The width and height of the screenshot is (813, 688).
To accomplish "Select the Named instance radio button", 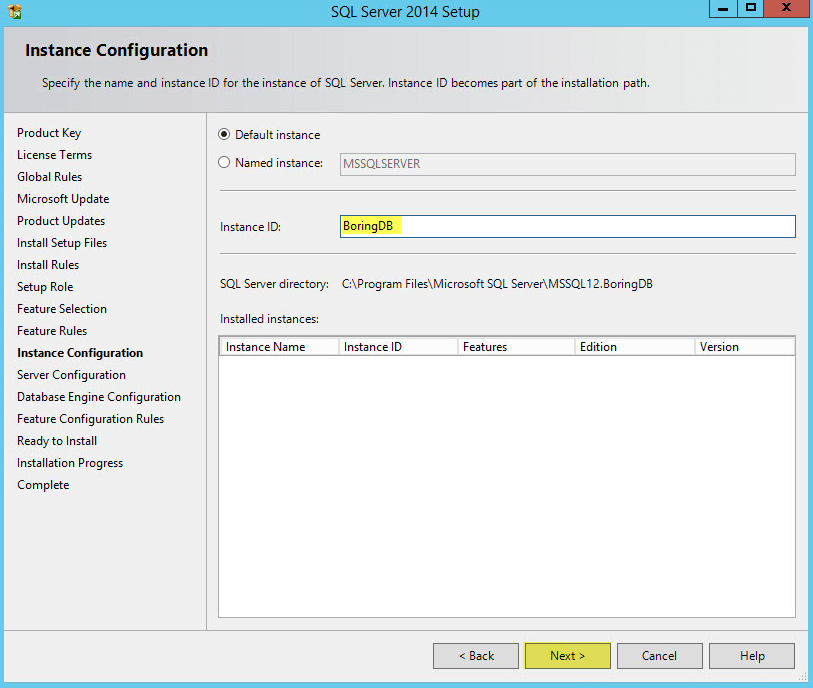I will (x=224, y=163).
